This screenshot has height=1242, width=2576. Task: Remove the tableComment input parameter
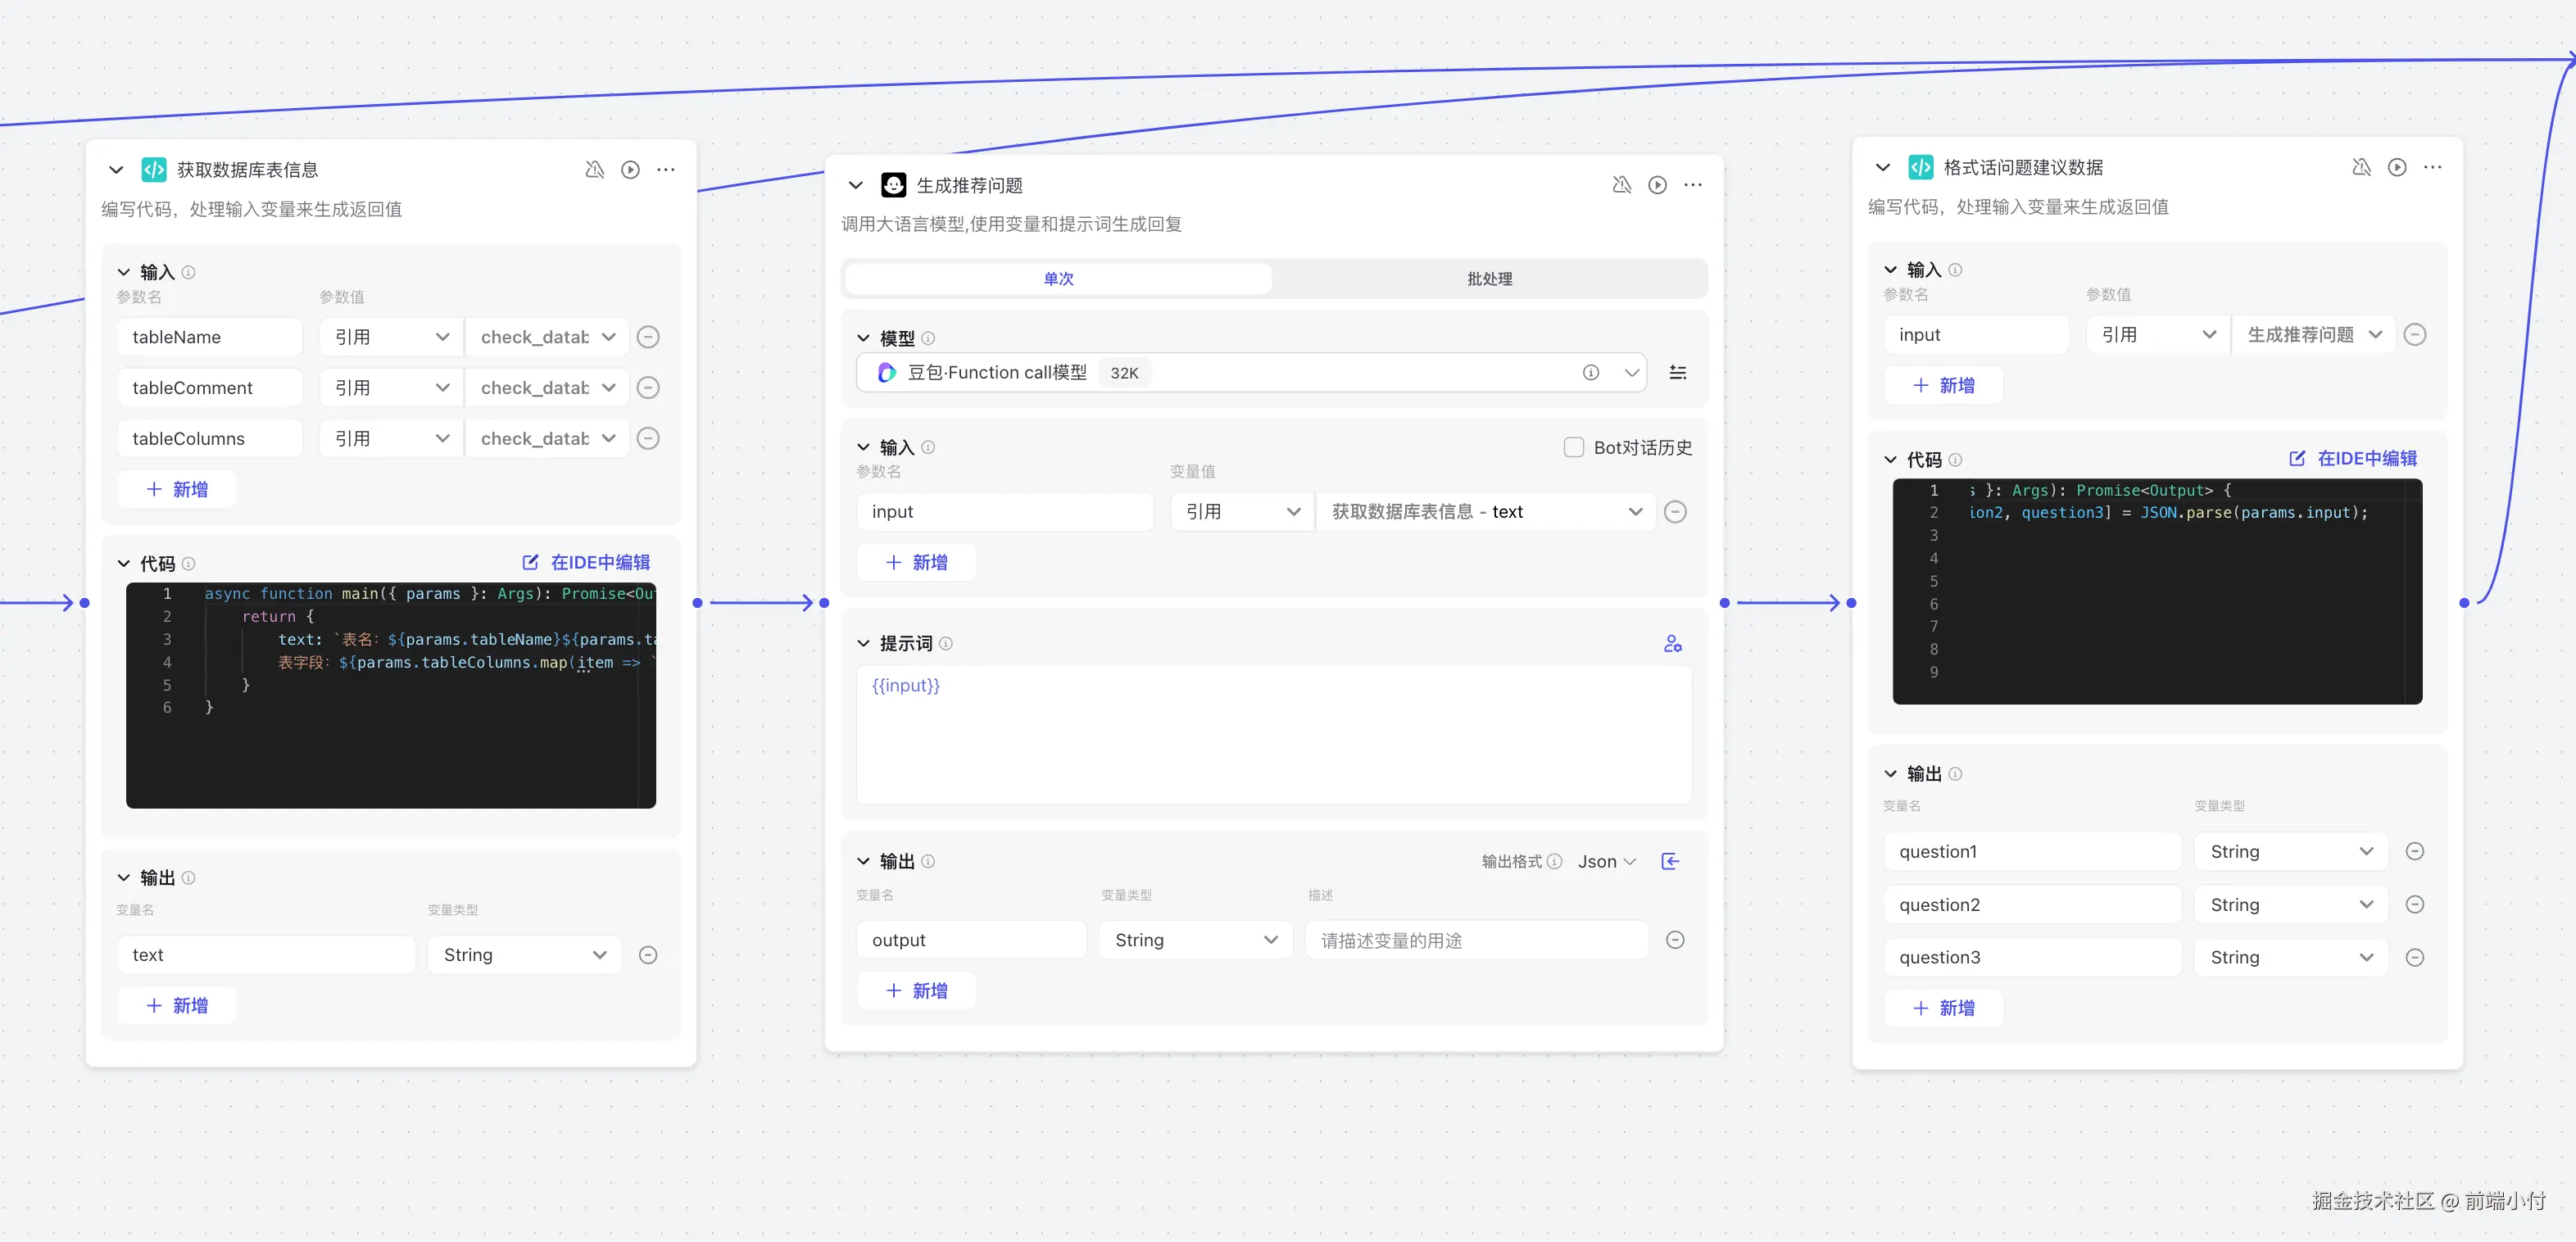click(x=648, y=388)
